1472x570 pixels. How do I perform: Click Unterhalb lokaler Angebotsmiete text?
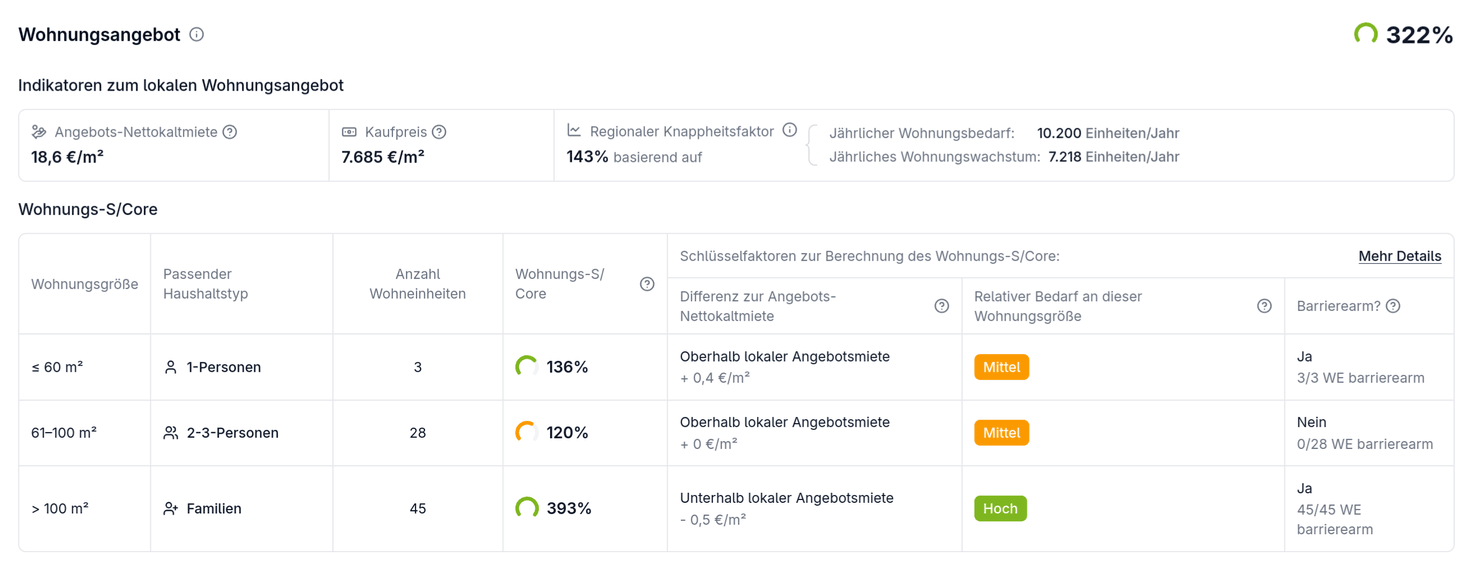(787, 498)
